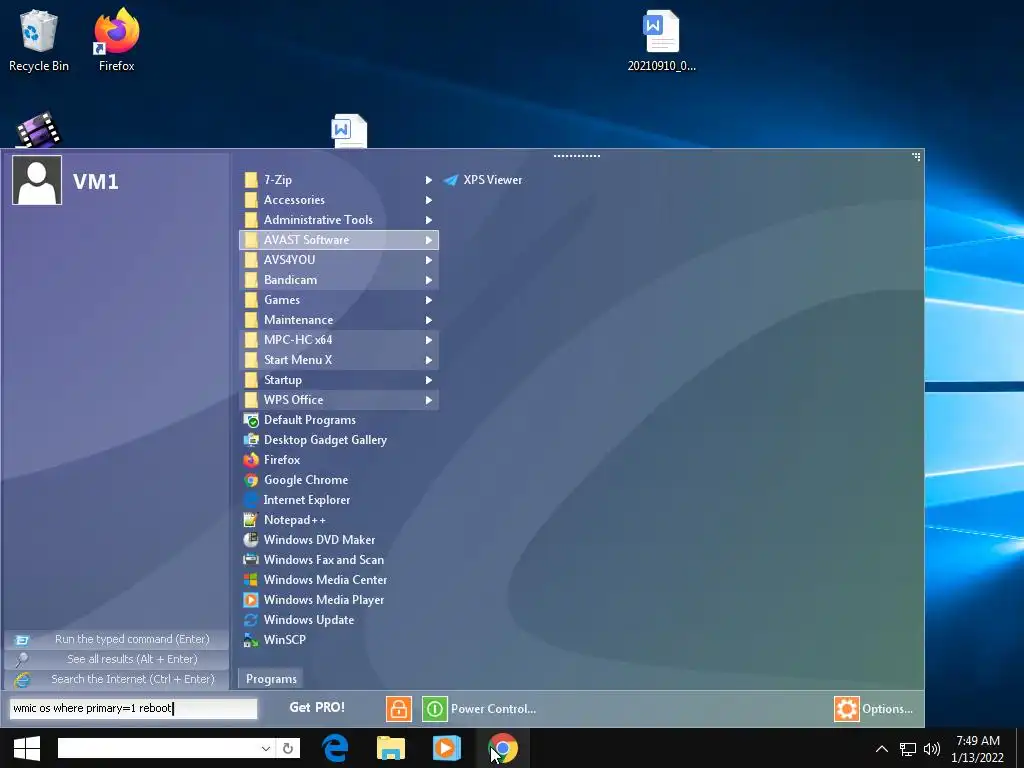Viewport: 1024px width, 768px height.
Task: Open the Start Menu X folder
Action: pos(339,360)
